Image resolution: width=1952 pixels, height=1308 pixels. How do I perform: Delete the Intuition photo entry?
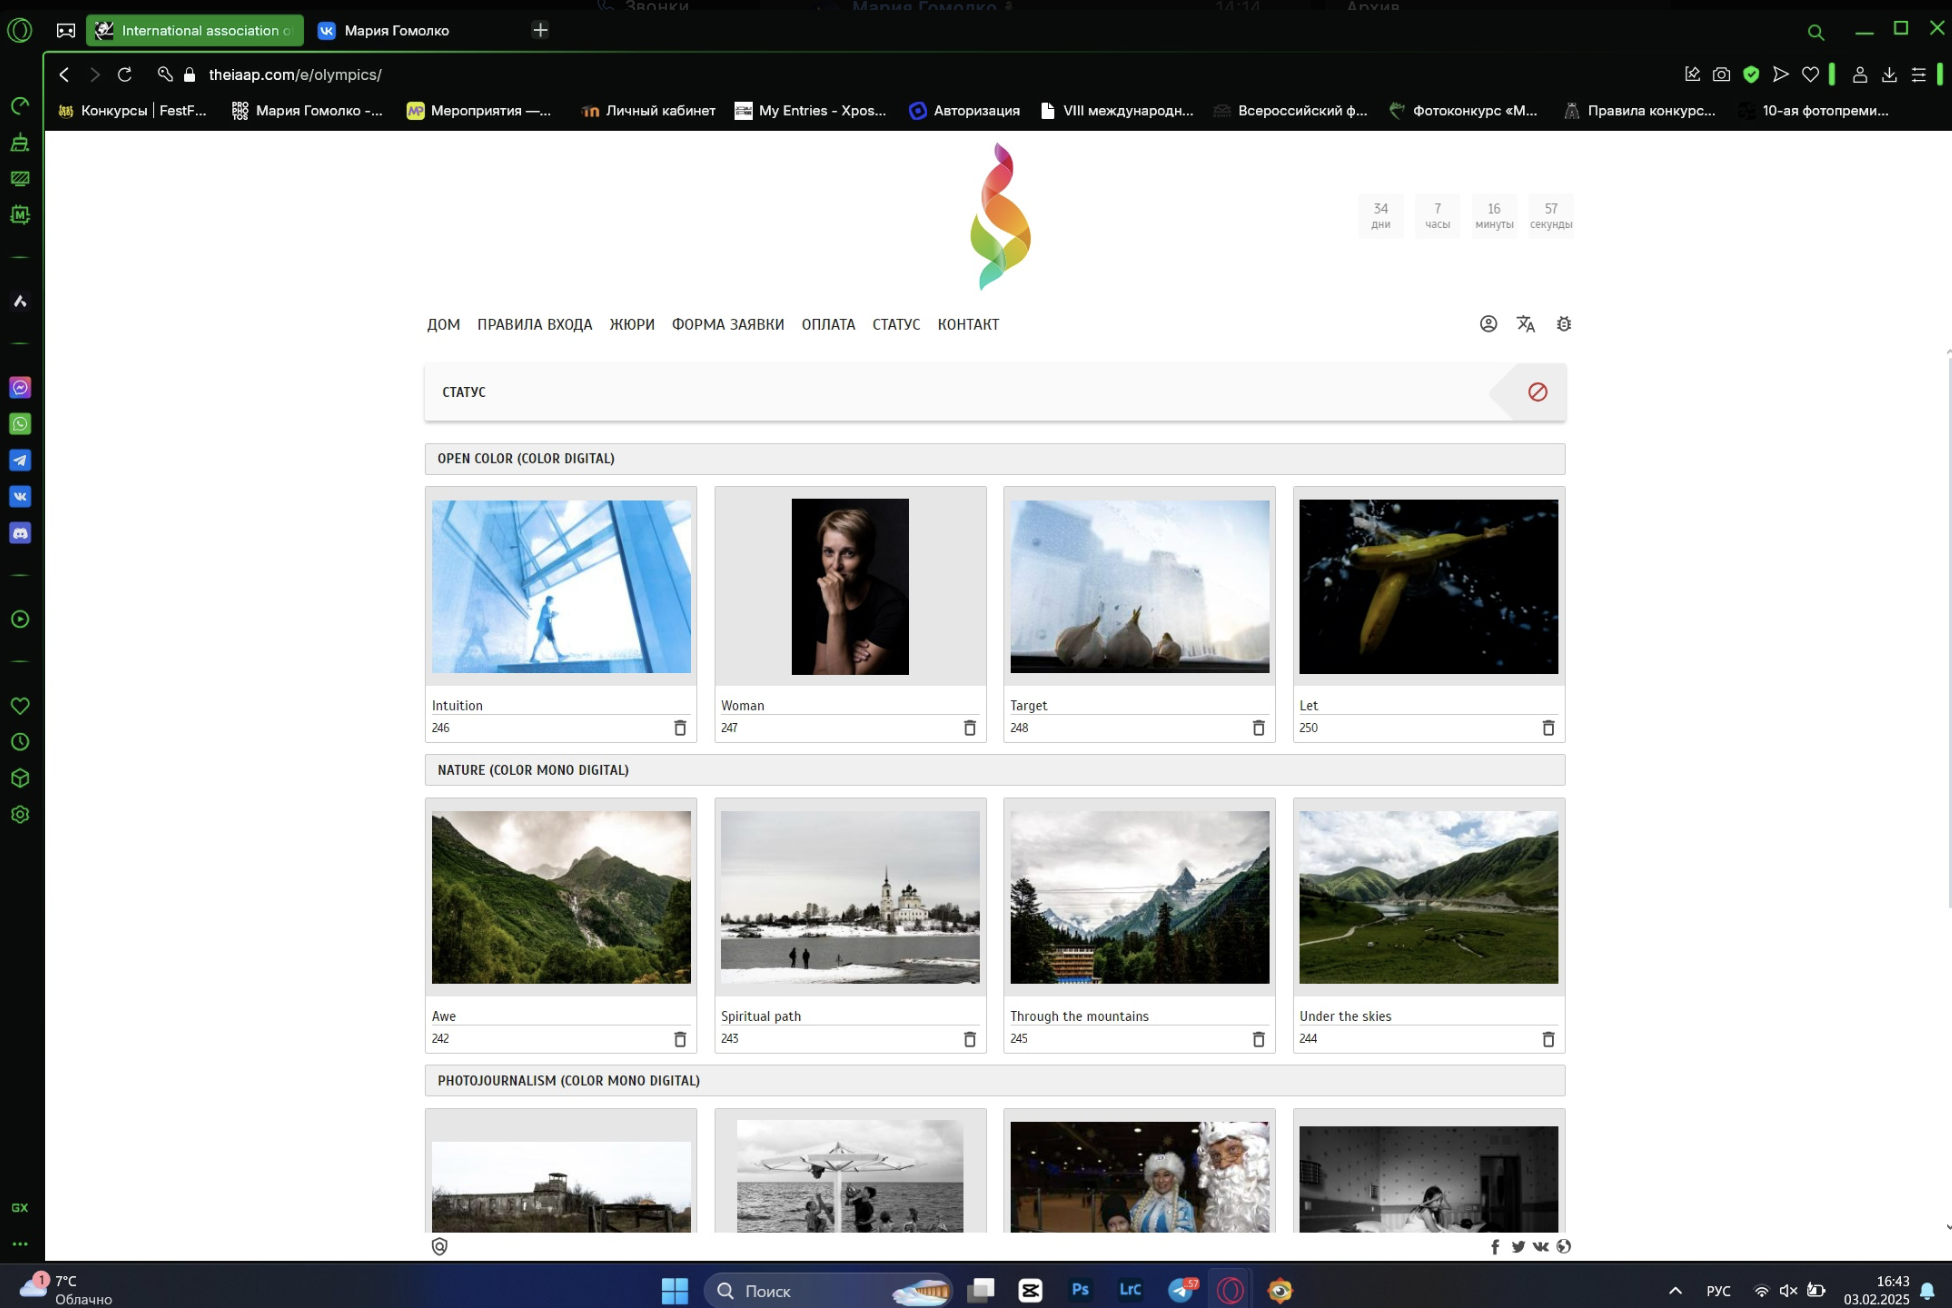click(680, 728)
